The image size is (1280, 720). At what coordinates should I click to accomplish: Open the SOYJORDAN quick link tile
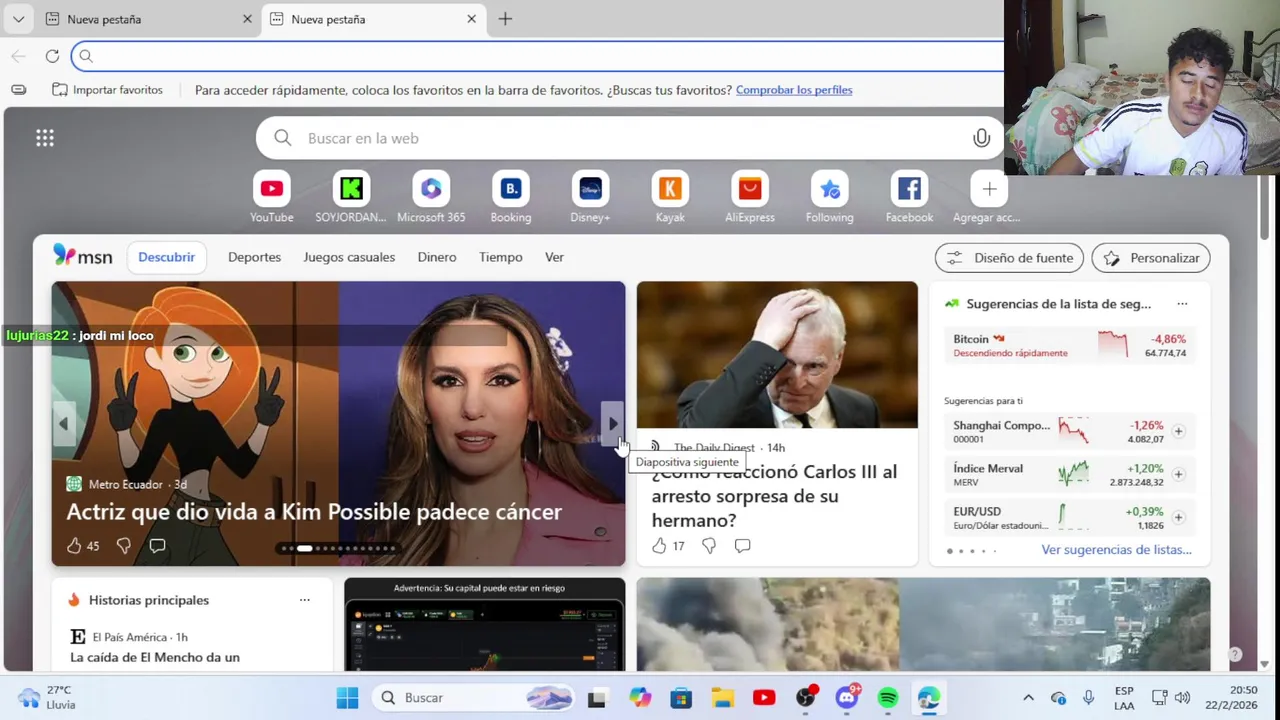[x=351, y=197]
